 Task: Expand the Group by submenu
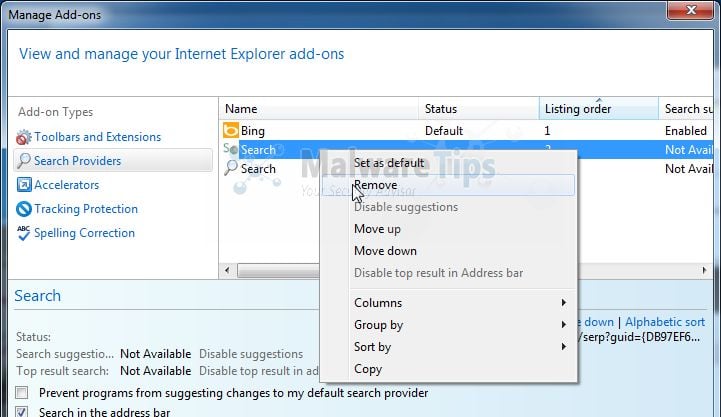click(460, 325)
